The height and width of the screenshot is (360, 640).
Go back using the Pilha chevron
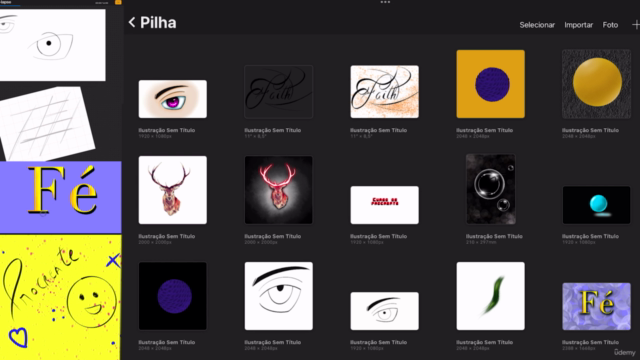coord(132,22)
